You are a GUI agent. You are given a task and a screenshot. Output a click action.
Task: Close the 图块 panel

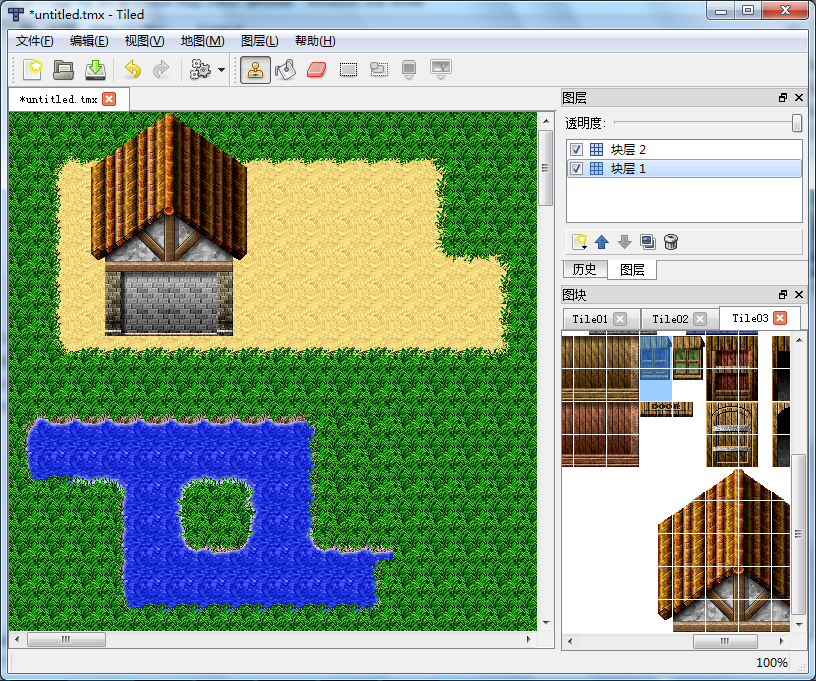click(799, 294)
